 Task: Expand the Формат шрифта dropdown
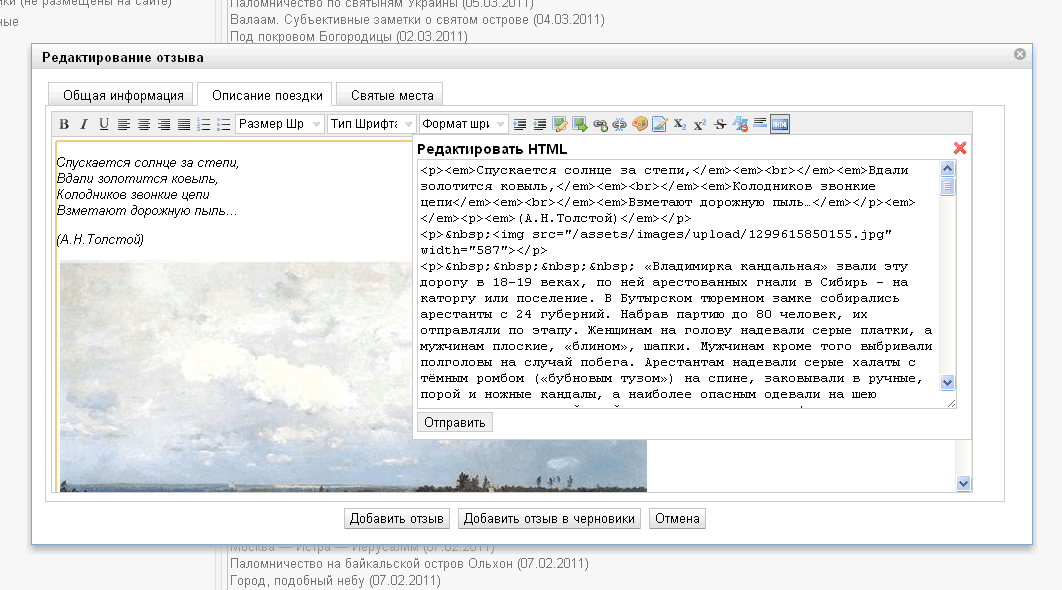click(464, 125)
